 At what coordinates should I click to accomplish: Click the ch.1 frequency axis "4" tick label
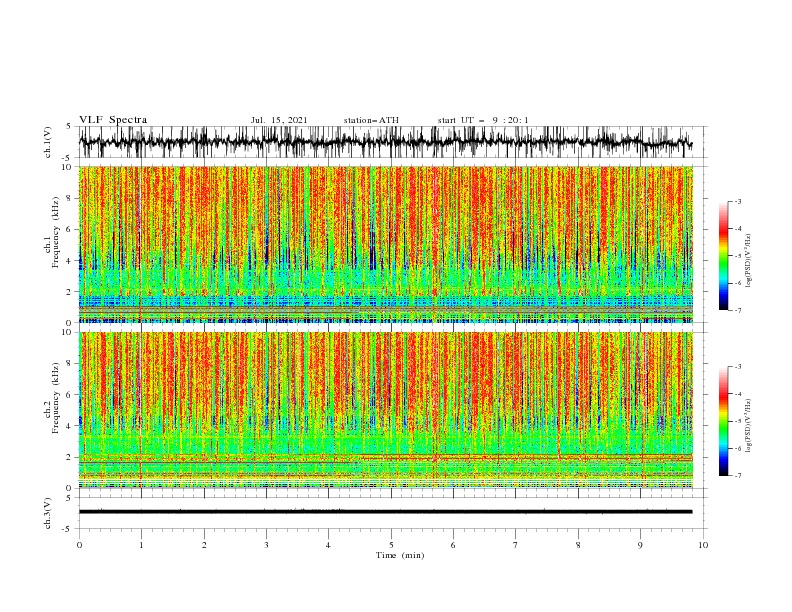point(70,261)
